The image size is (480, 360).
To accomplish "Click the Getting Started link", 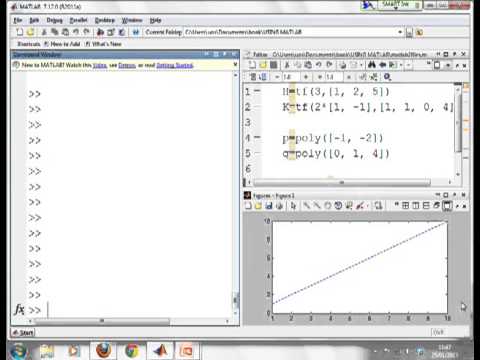I will pyautogui.click(x=175, y=65).
